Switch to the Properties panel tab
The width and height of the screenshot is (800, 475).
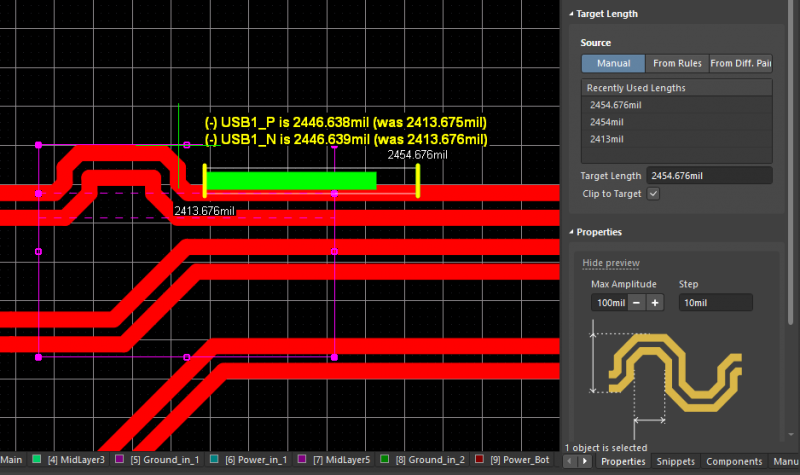pyautogui.click(x=623, y=461)
